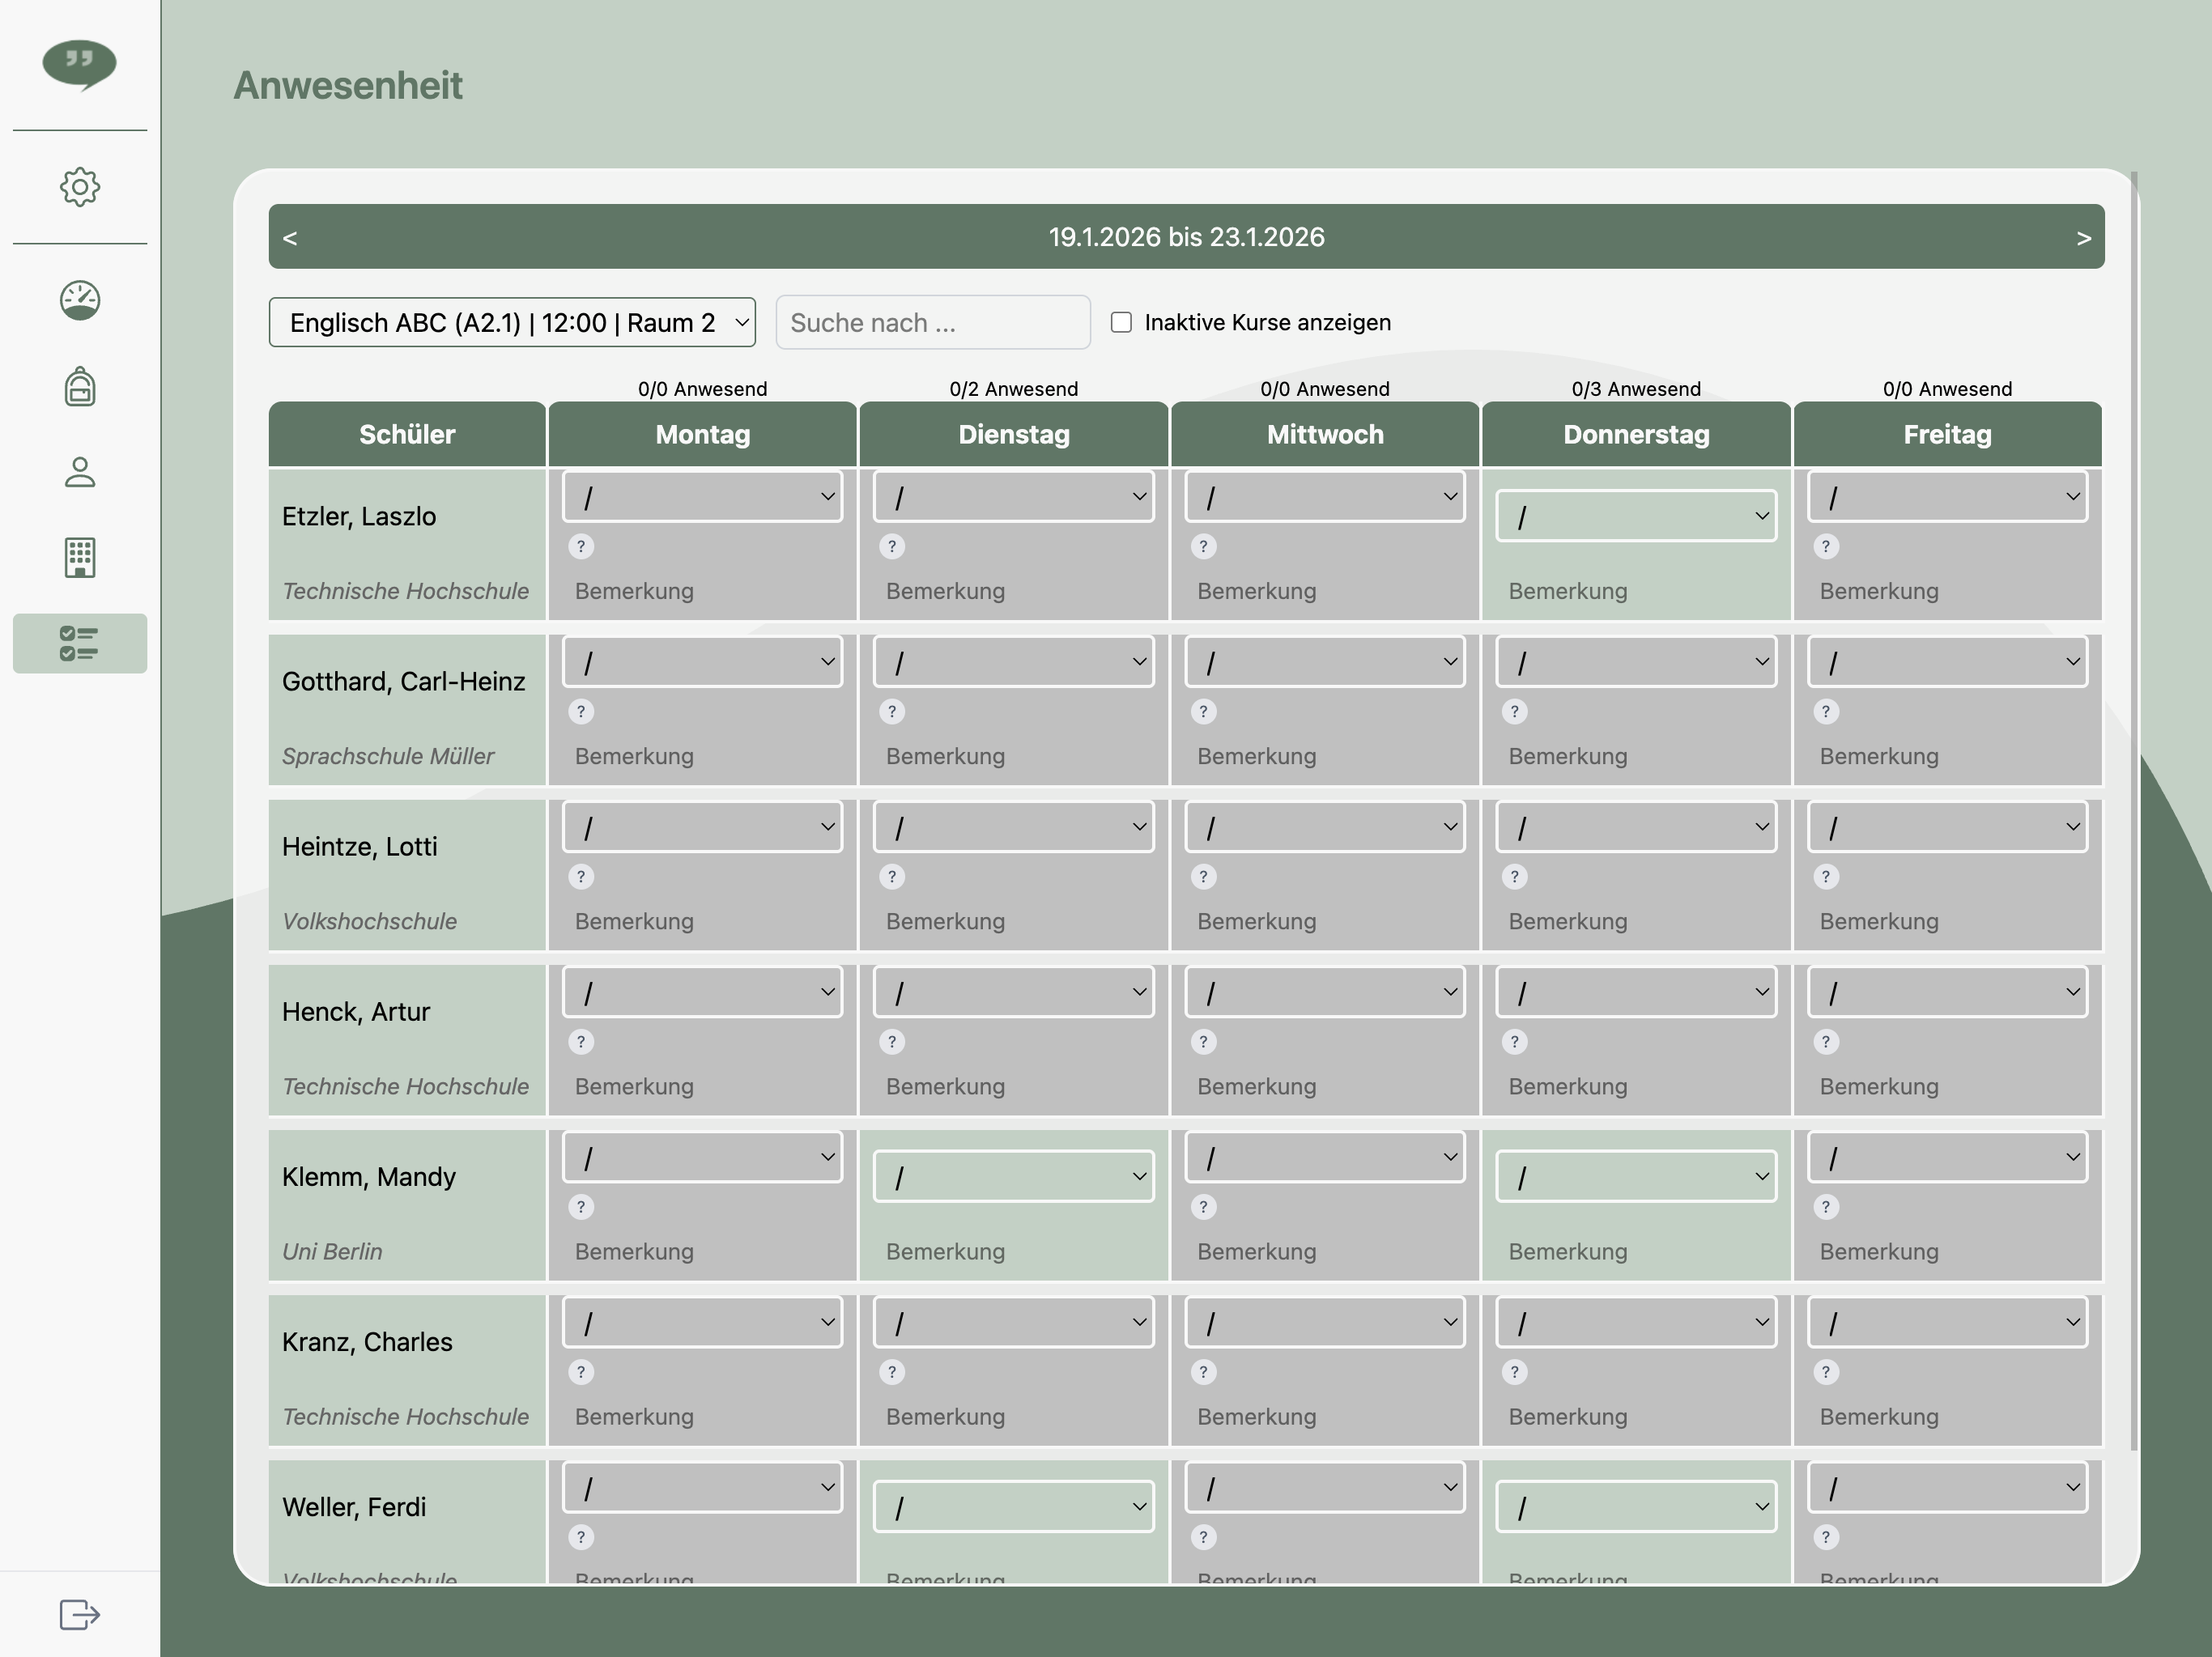Screen dimensions: 2212x1657
Task: Open Klemm, Mandy's Dienstag attendance dropdown
Action: (x=1013, y=1177)
